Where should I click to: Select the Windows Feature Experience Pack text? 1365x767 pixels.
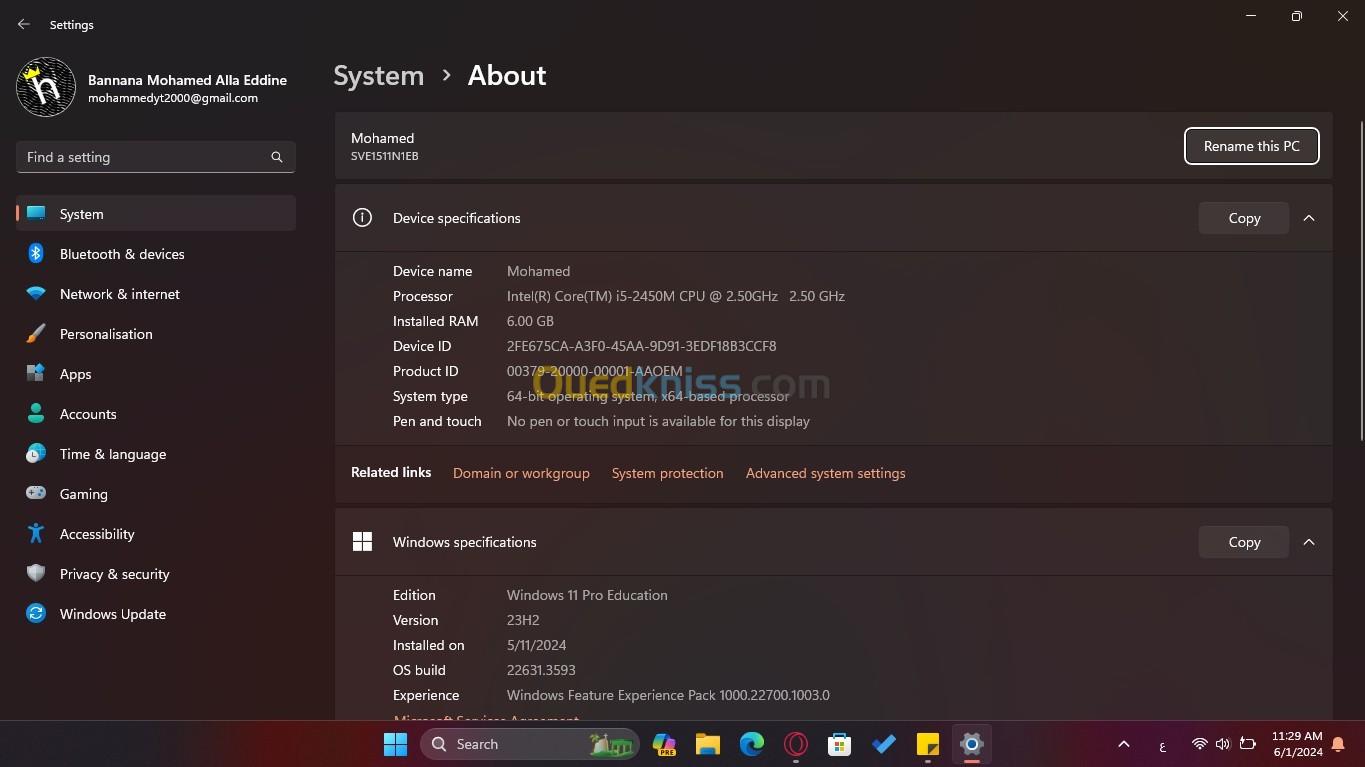pos(668,695)
